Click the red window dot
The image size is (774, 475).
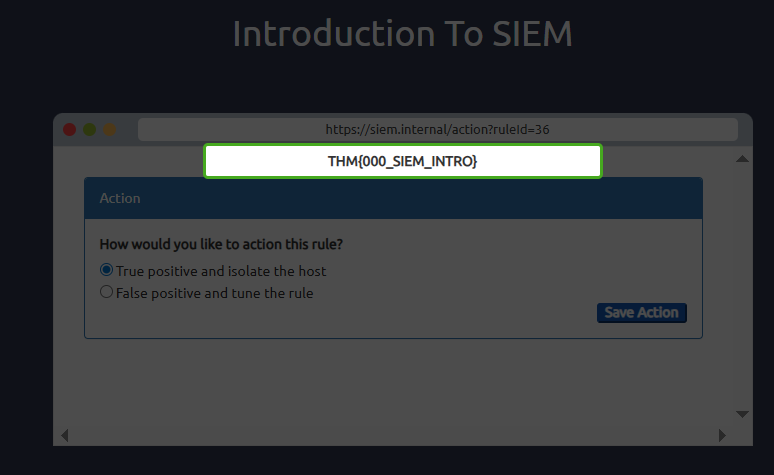coord(70,129)
